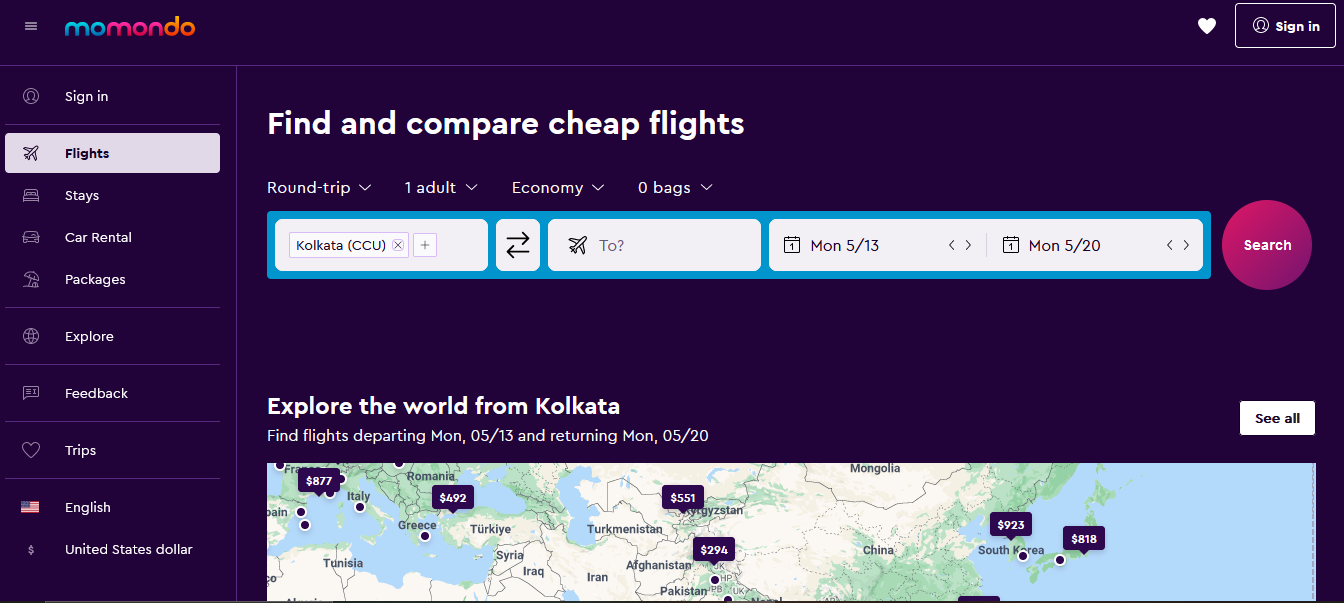Image resolution: width=1344 pixels, height=603 pixels.
Task: Go to next day for Mon 5/13 departure
Action: [968, 245]
